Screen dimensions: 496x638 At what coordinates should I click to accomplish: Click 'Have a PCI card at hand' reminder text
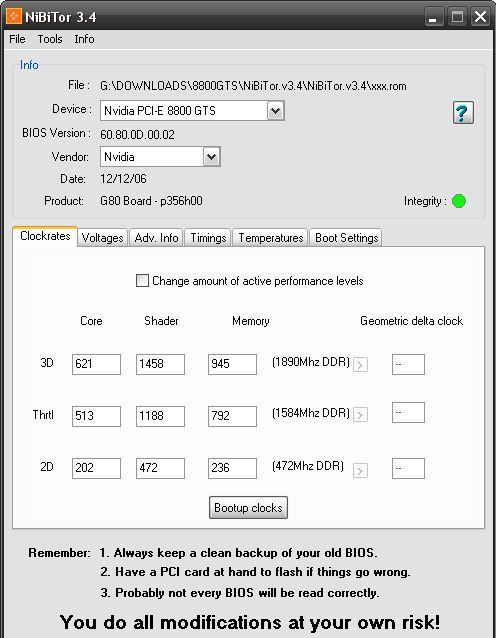(256, 572)
